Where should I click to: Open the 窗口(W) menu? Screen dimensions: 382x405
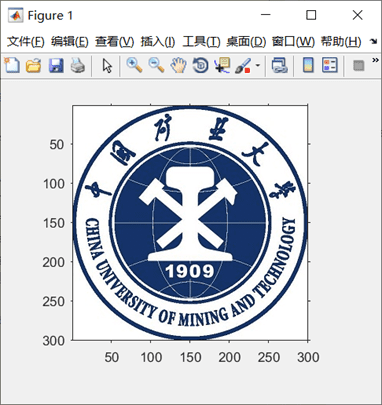click(x=293, y=42)
